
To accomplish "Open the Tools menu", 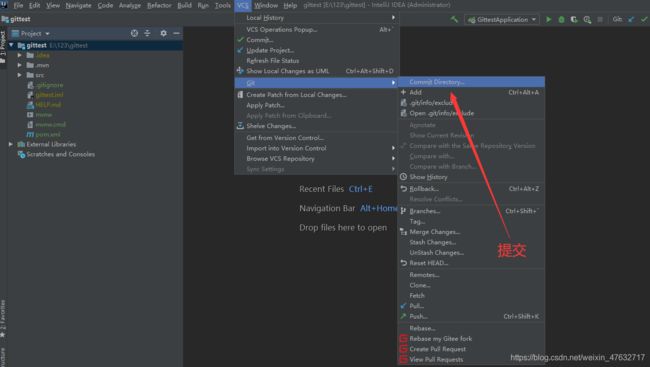I will [x=223, y=5].
